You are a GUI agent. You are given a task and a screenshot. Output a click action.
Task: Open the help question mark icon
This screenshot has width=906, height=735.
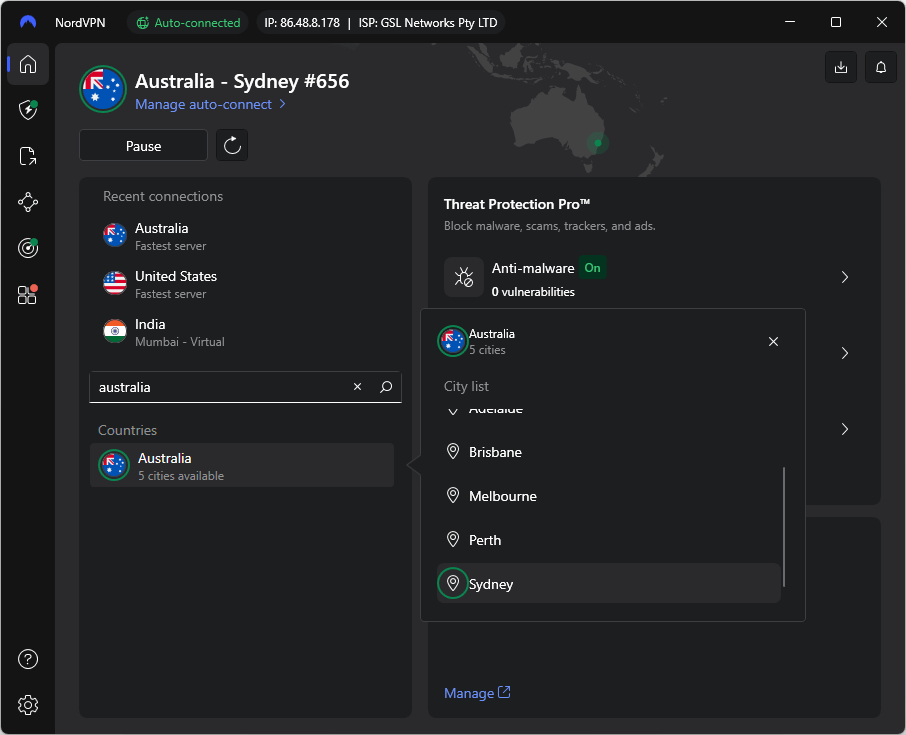27,659
